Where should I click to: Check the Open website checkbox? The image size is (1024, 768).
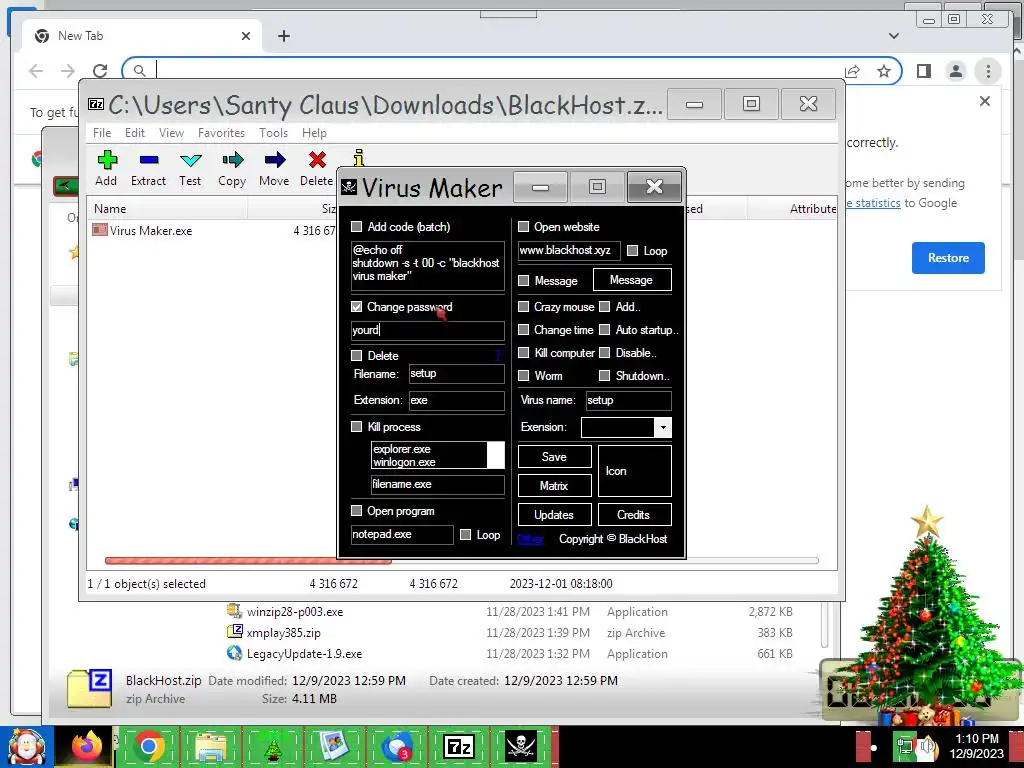(524, 227)
